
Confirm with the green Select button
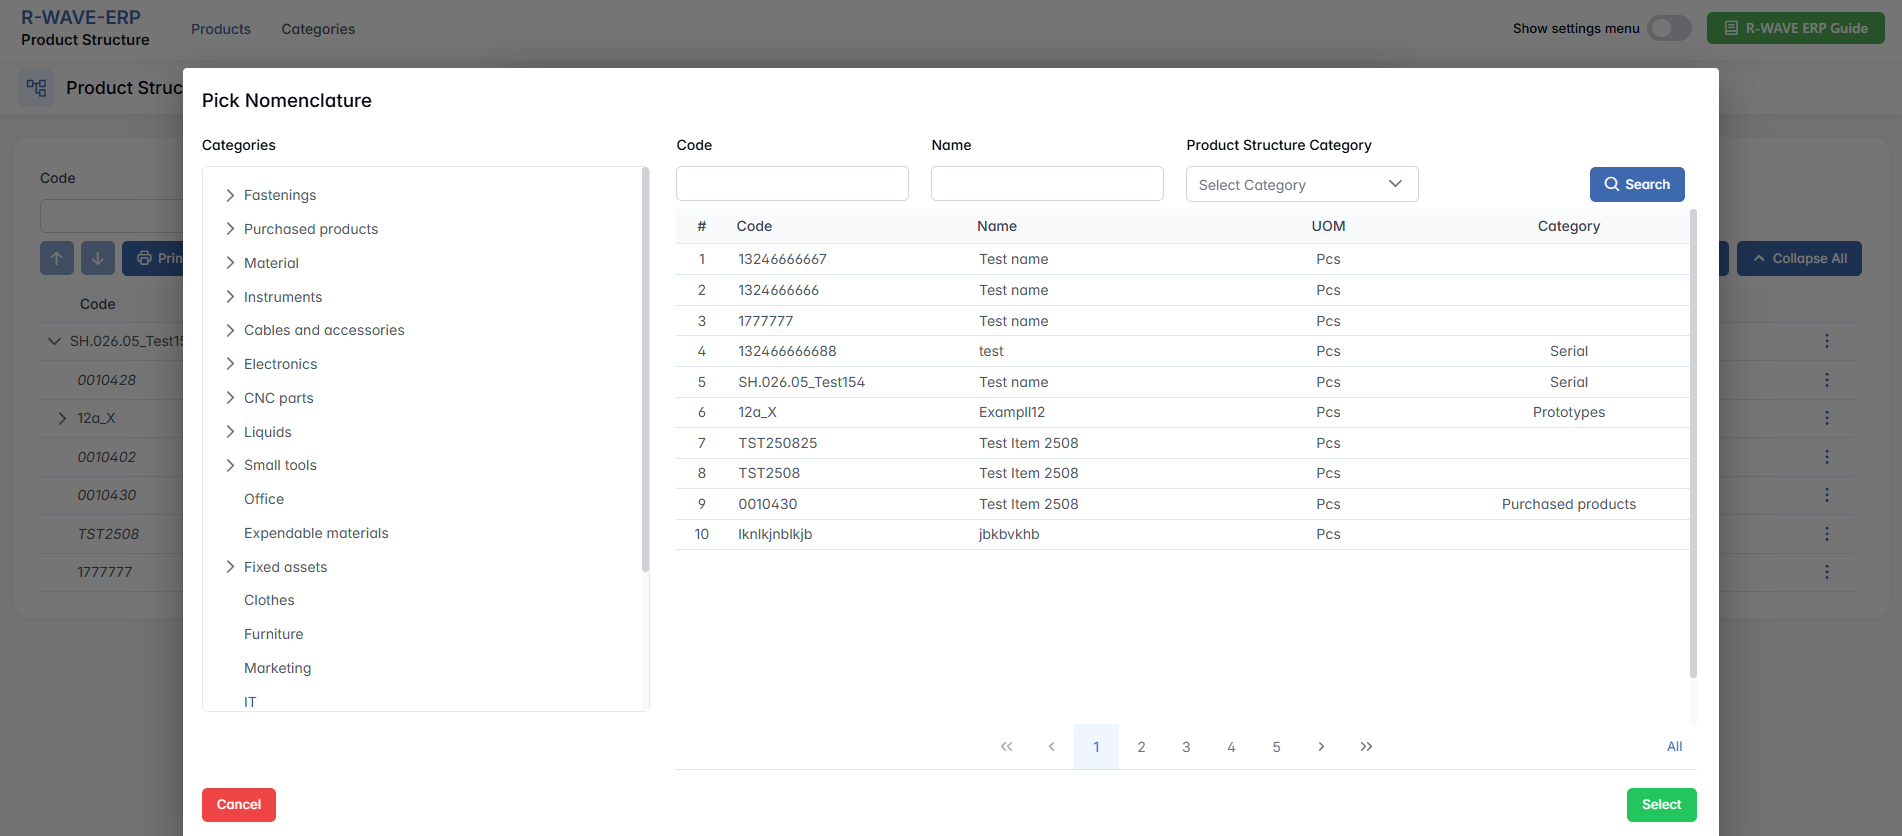pos(1661,805)
